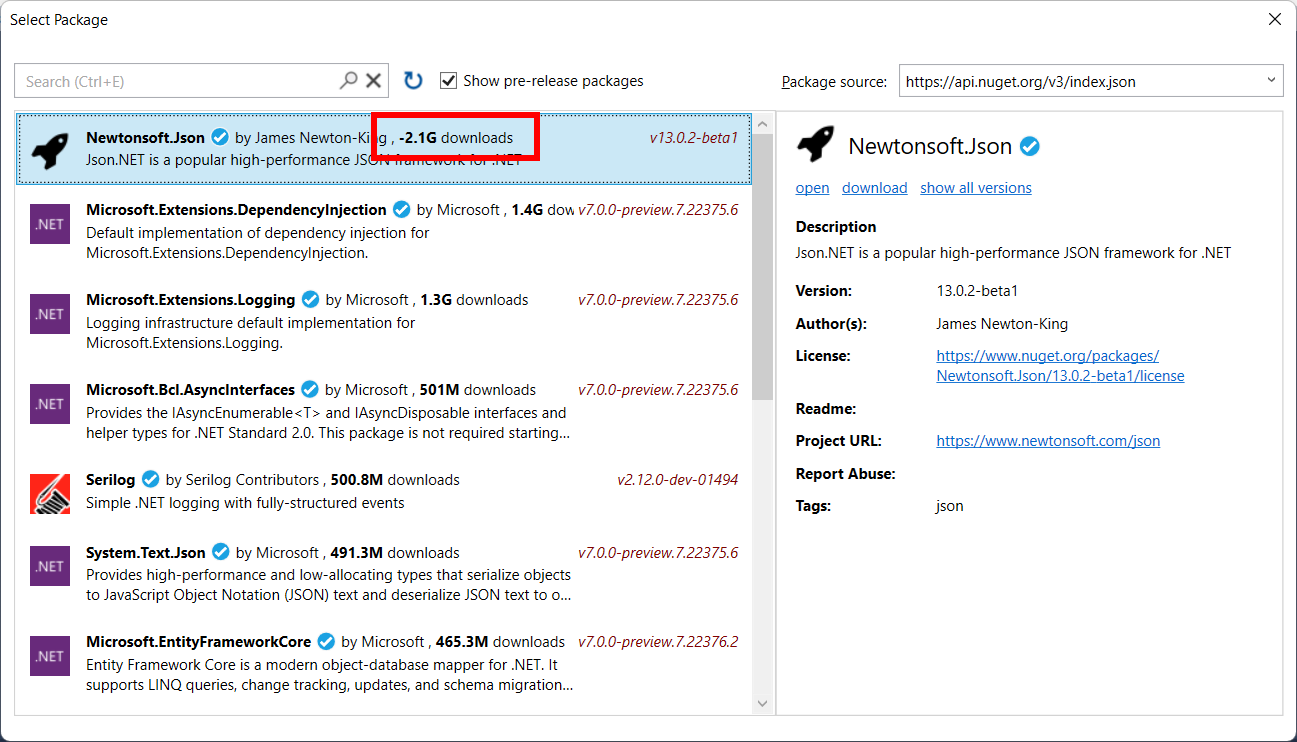Click the Newtonsoft.Json title in details pane
Viewport: 1297px width, 742px height.
coord(930,146)
